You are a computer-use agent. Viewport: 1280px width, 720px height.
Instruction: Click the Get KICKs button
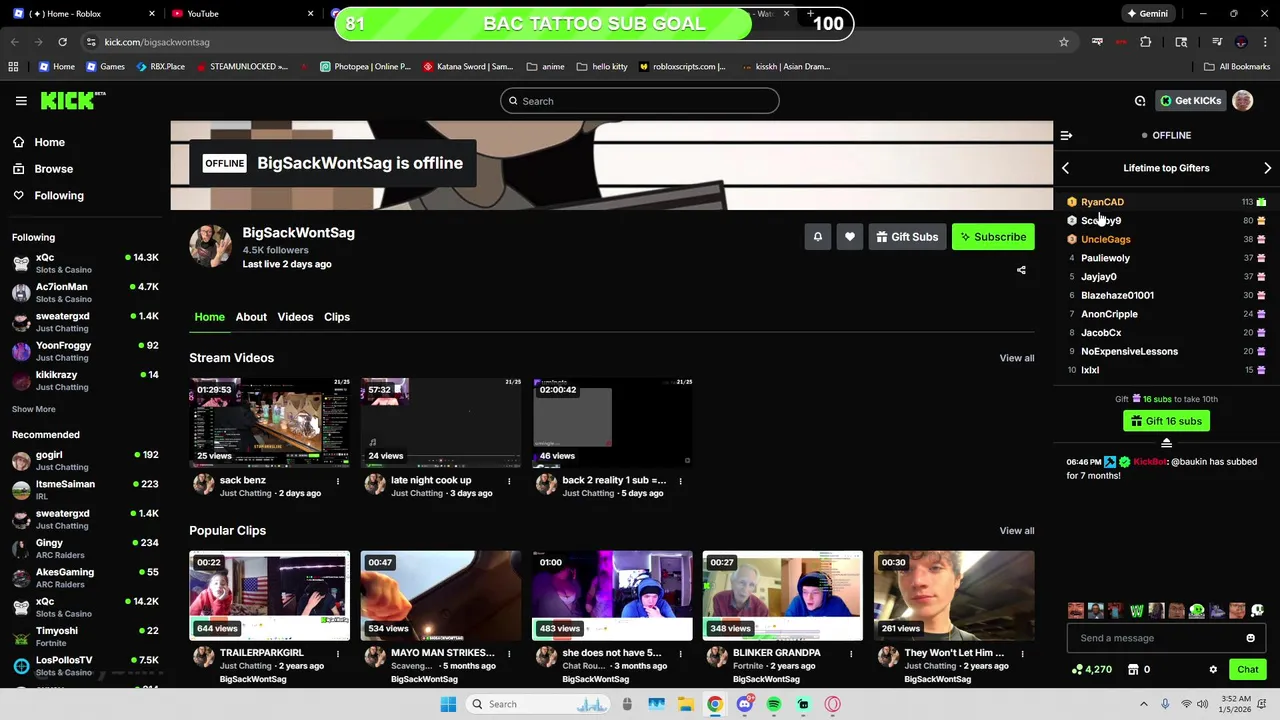(1190, 101)
